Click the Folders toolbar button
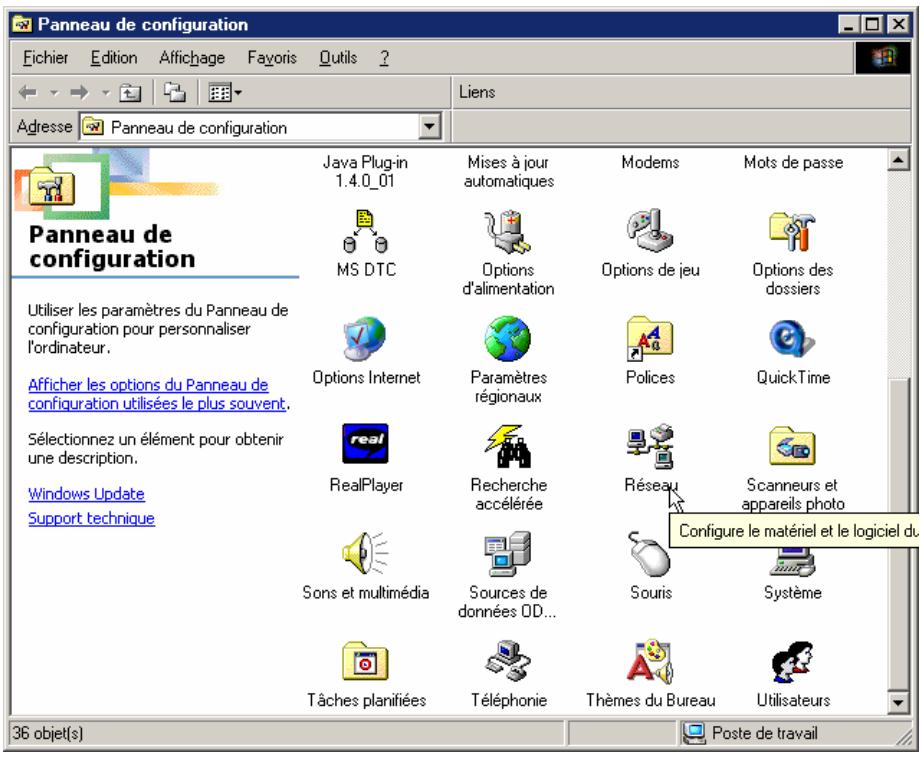This screenshot has height=757, width=923. (x=174, y=92)
